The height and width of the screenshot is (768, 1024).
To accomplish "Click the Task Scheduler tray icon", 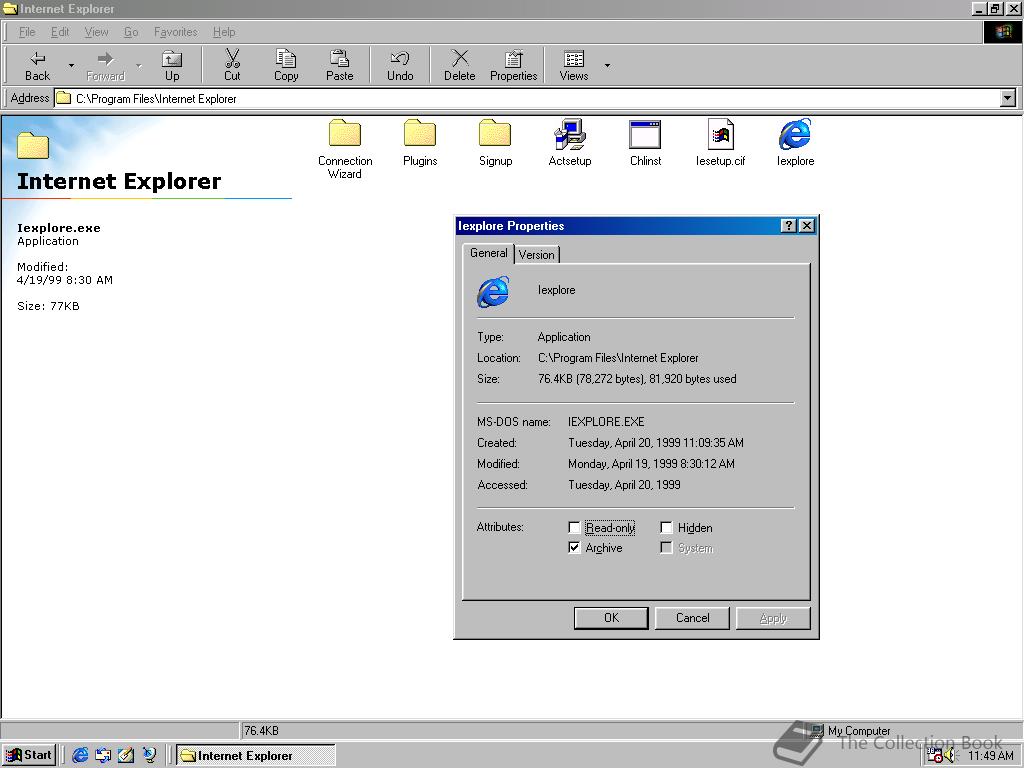I will (935, 756).
